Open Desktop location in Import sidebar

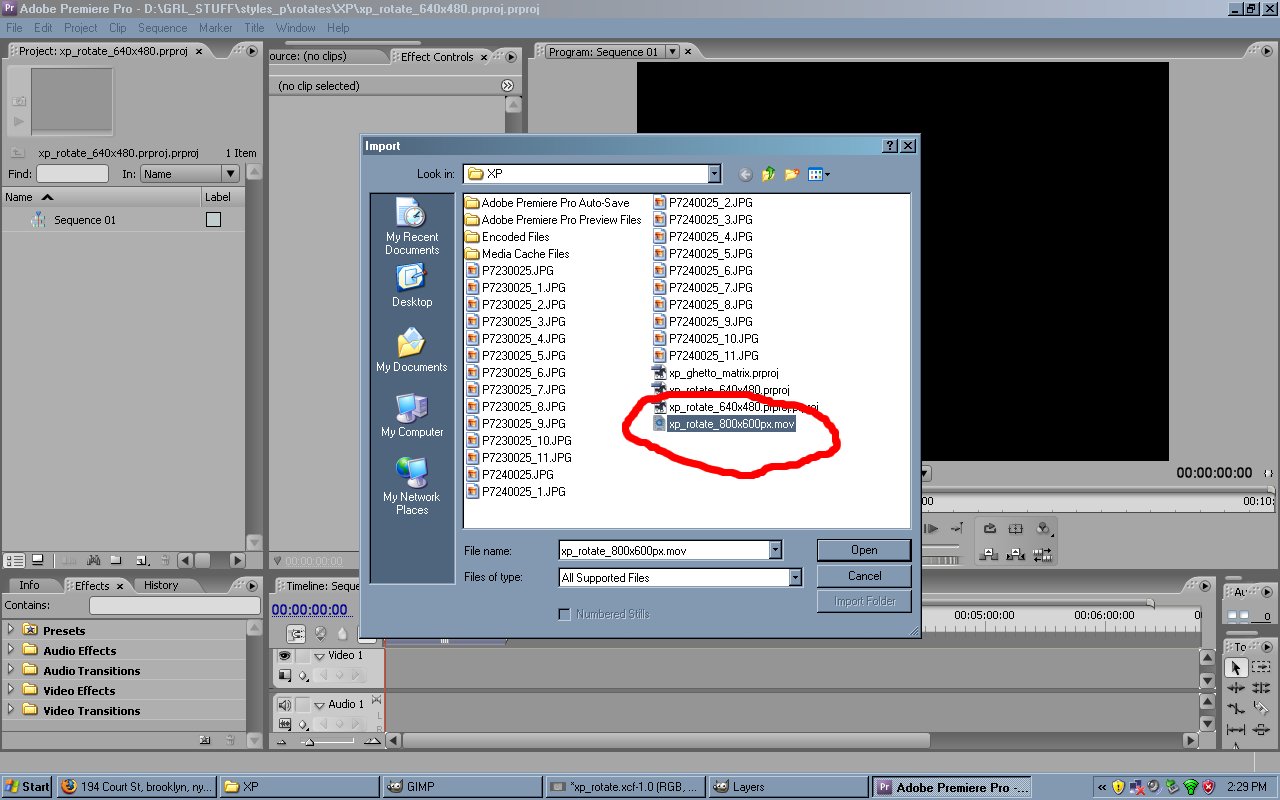click(412, 286)
